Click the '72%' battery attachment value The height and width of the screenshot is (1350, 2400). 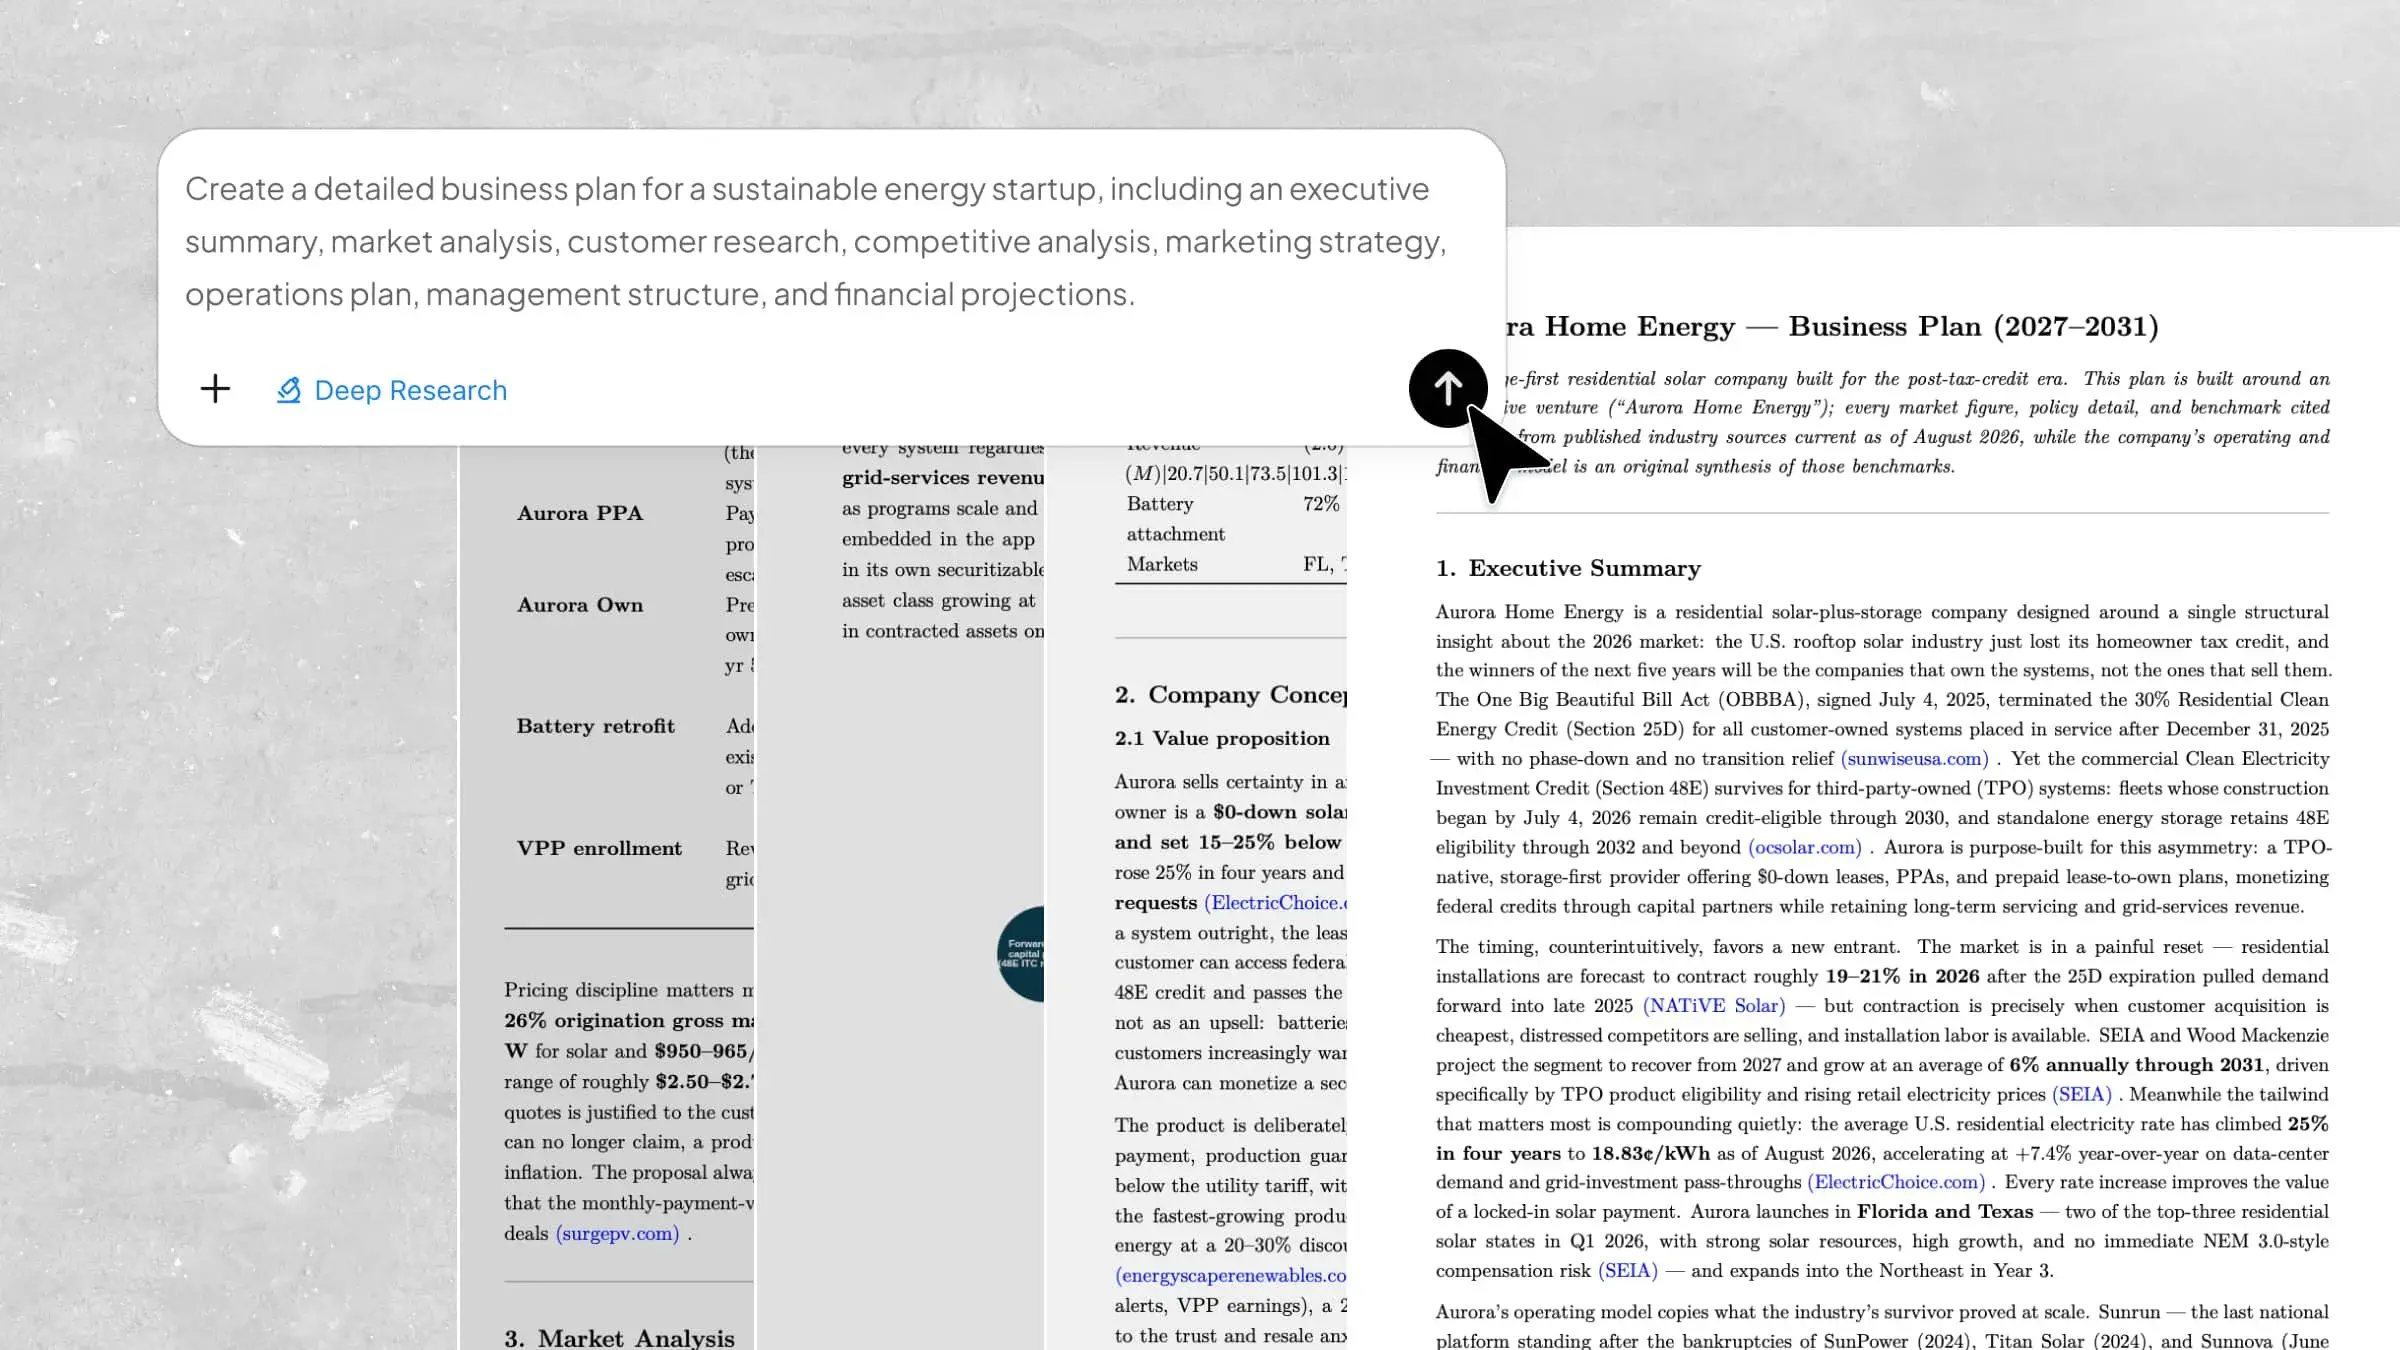(x=1321, y=504)
